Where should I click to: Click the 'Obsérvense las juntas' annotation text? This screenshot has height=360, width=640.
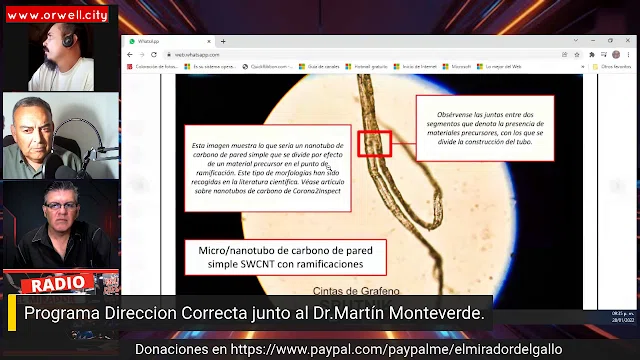(x=485, y=128)
